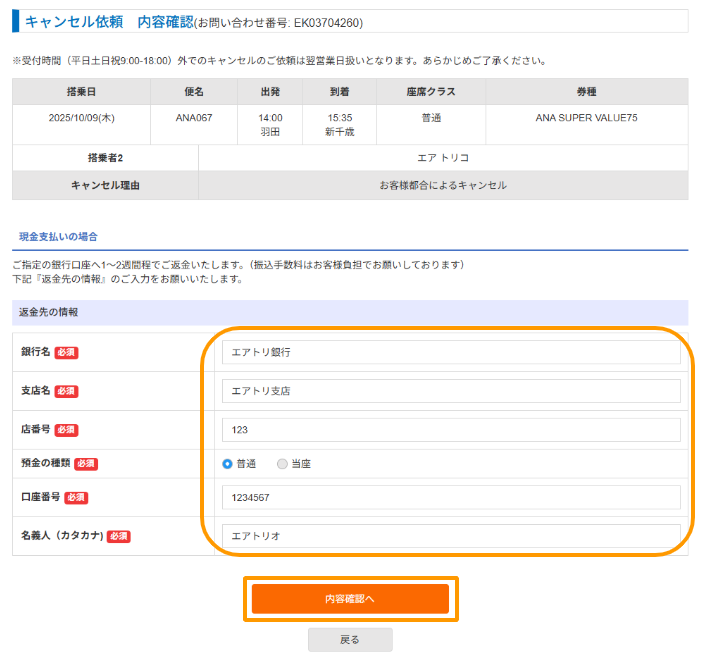Viewport: 708px width, 658px height.
Task: Click the 銀行名 input field
Action: [x=450, y=352]
